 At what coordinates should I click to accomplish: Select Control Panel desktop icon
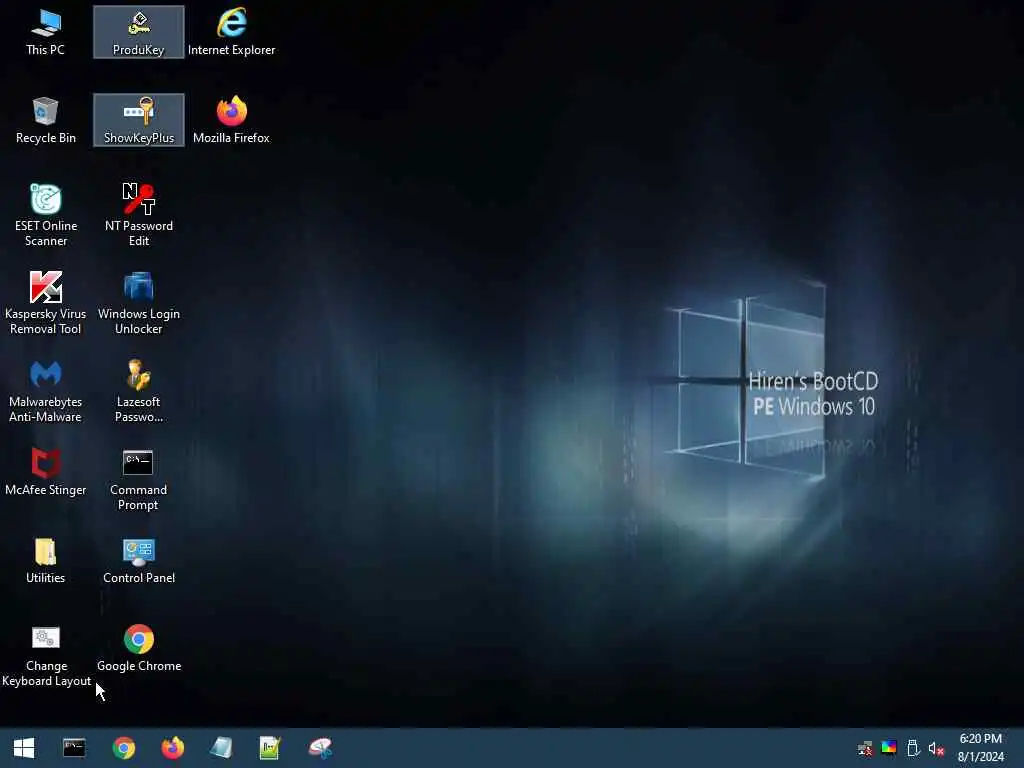(x=138, y=560)
